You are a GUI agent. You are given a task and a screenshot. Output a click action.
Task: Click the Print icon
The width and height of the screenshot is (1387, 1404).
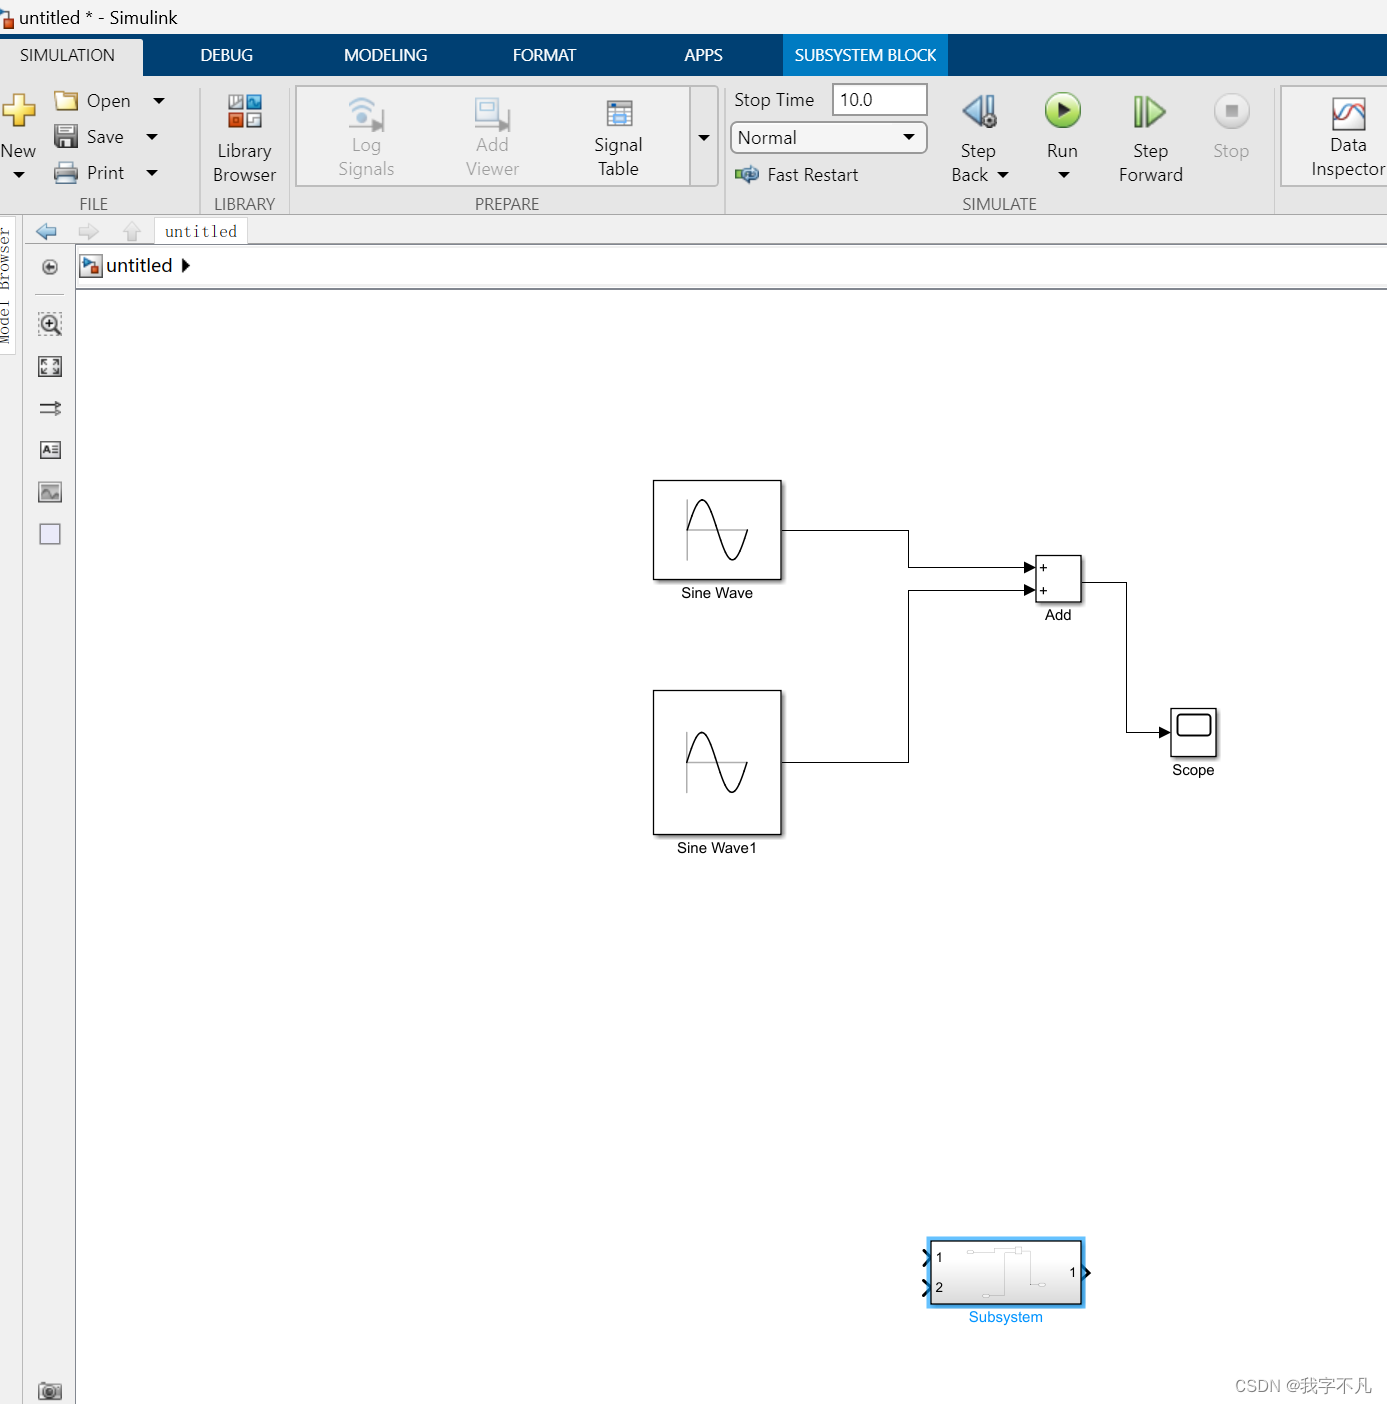(x=66, y=173)
